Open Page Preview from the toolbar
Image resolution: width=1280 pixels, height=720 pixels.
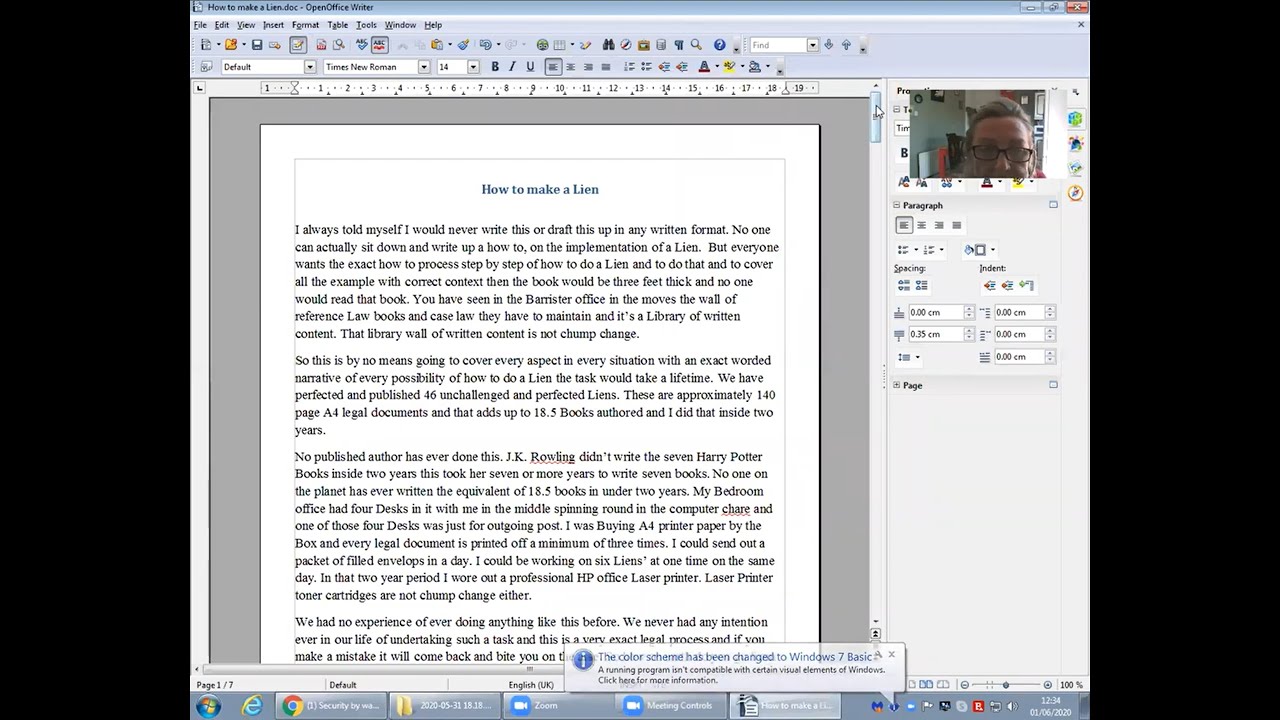click(x=338, y=45)
